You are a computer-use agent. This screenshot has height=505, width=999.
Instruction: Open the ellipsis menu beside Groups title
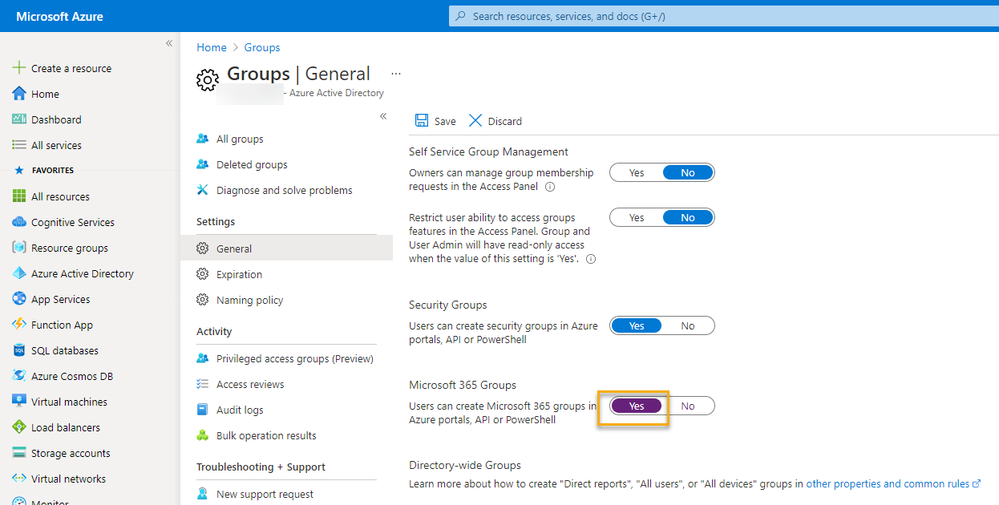click(x=396, y=74)
